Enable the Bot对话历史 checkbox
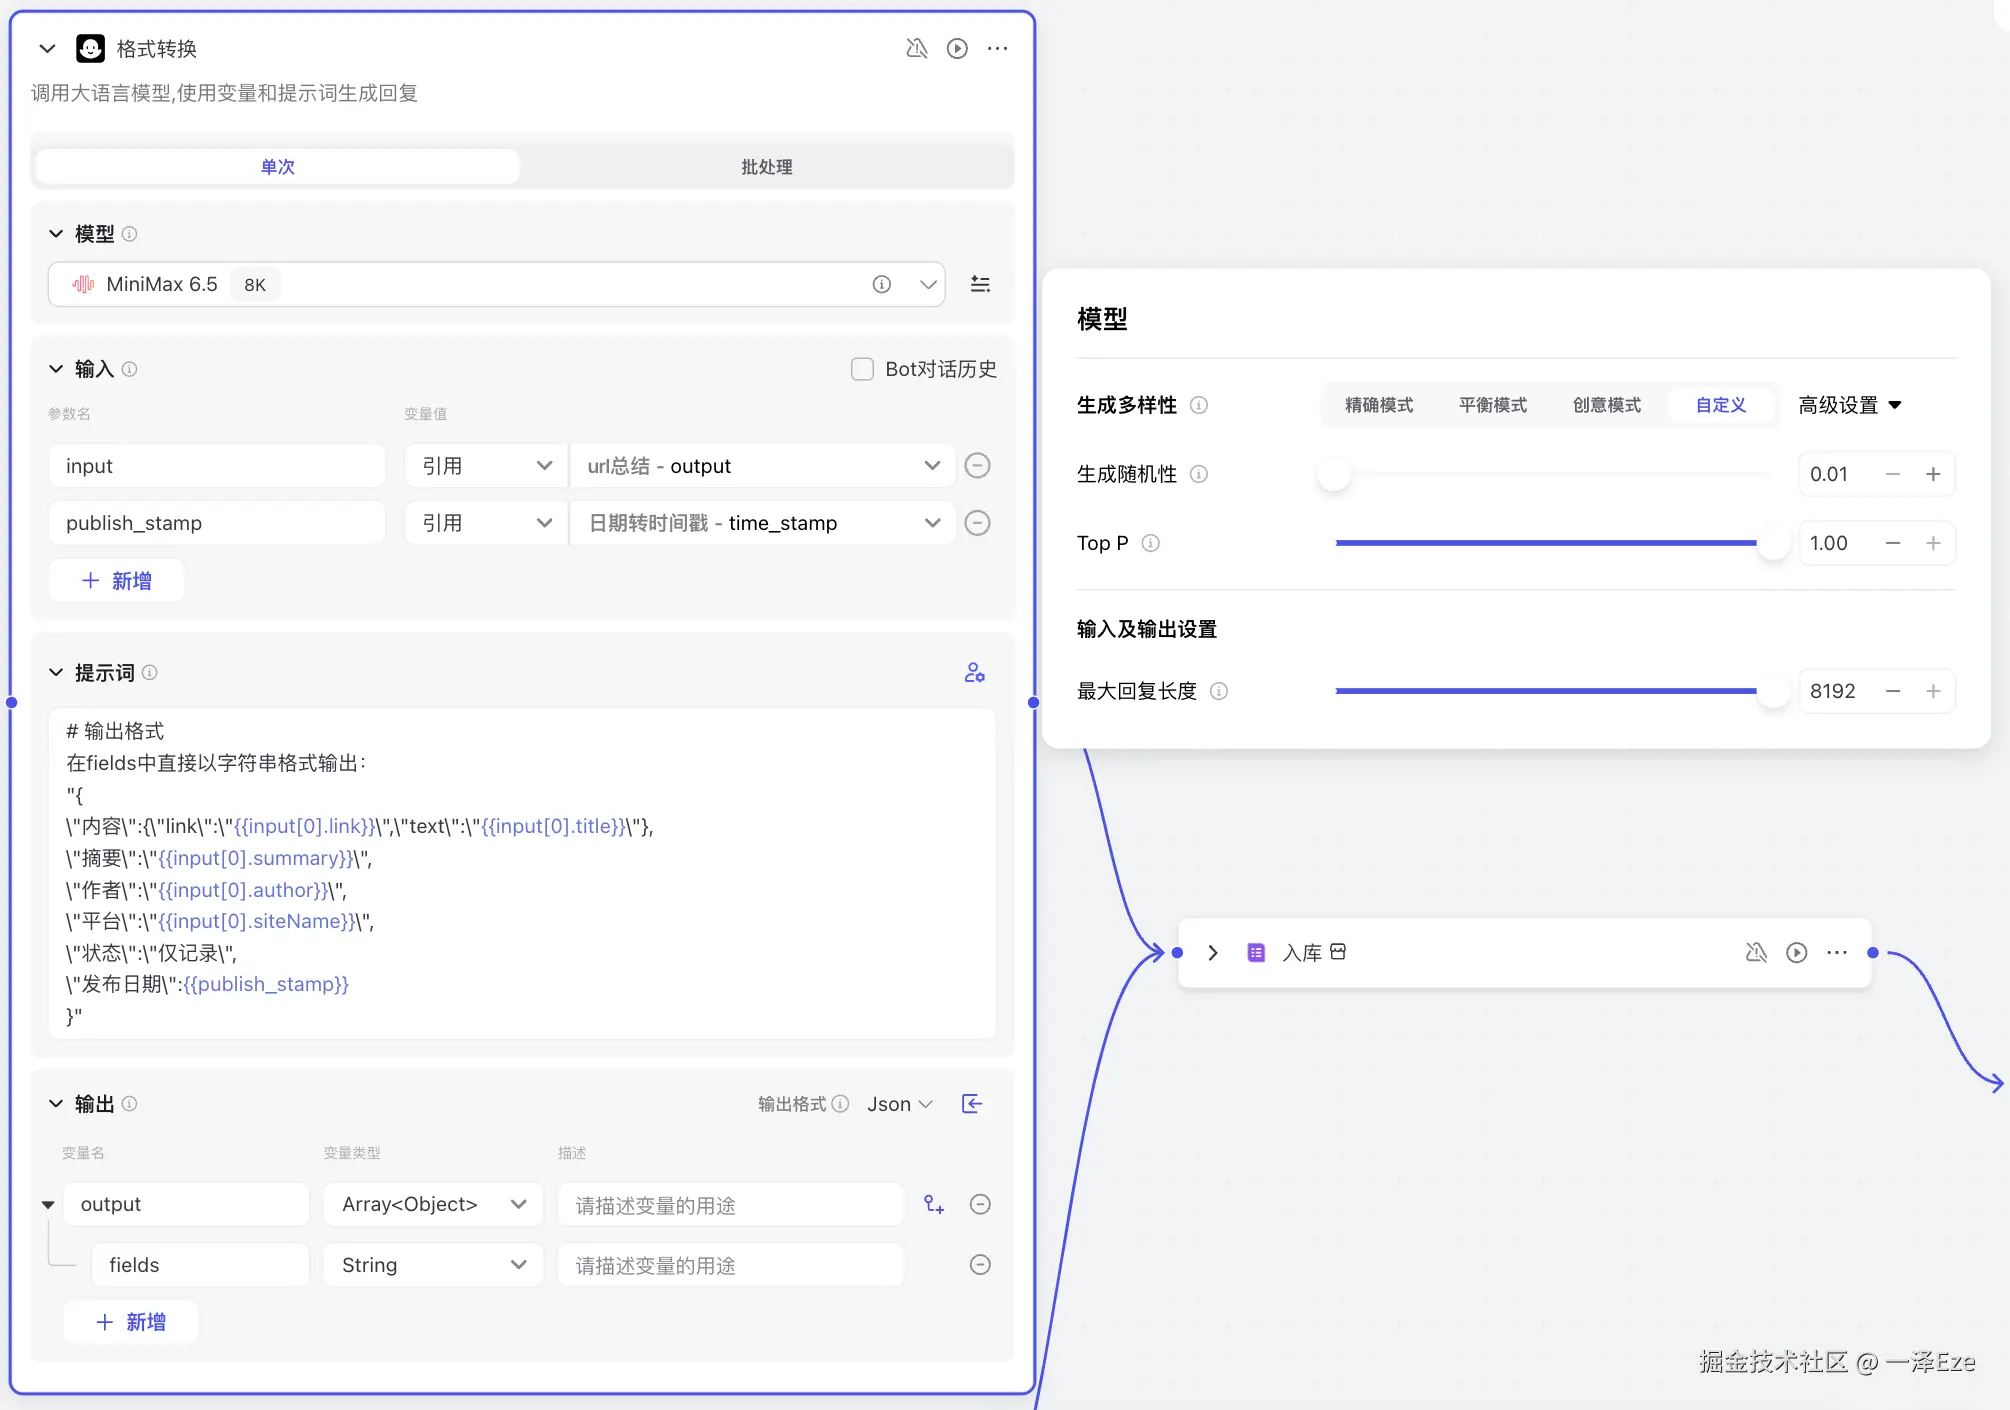The width and height of the screenshot is (2010, 1410). click(x=862, y=369)
